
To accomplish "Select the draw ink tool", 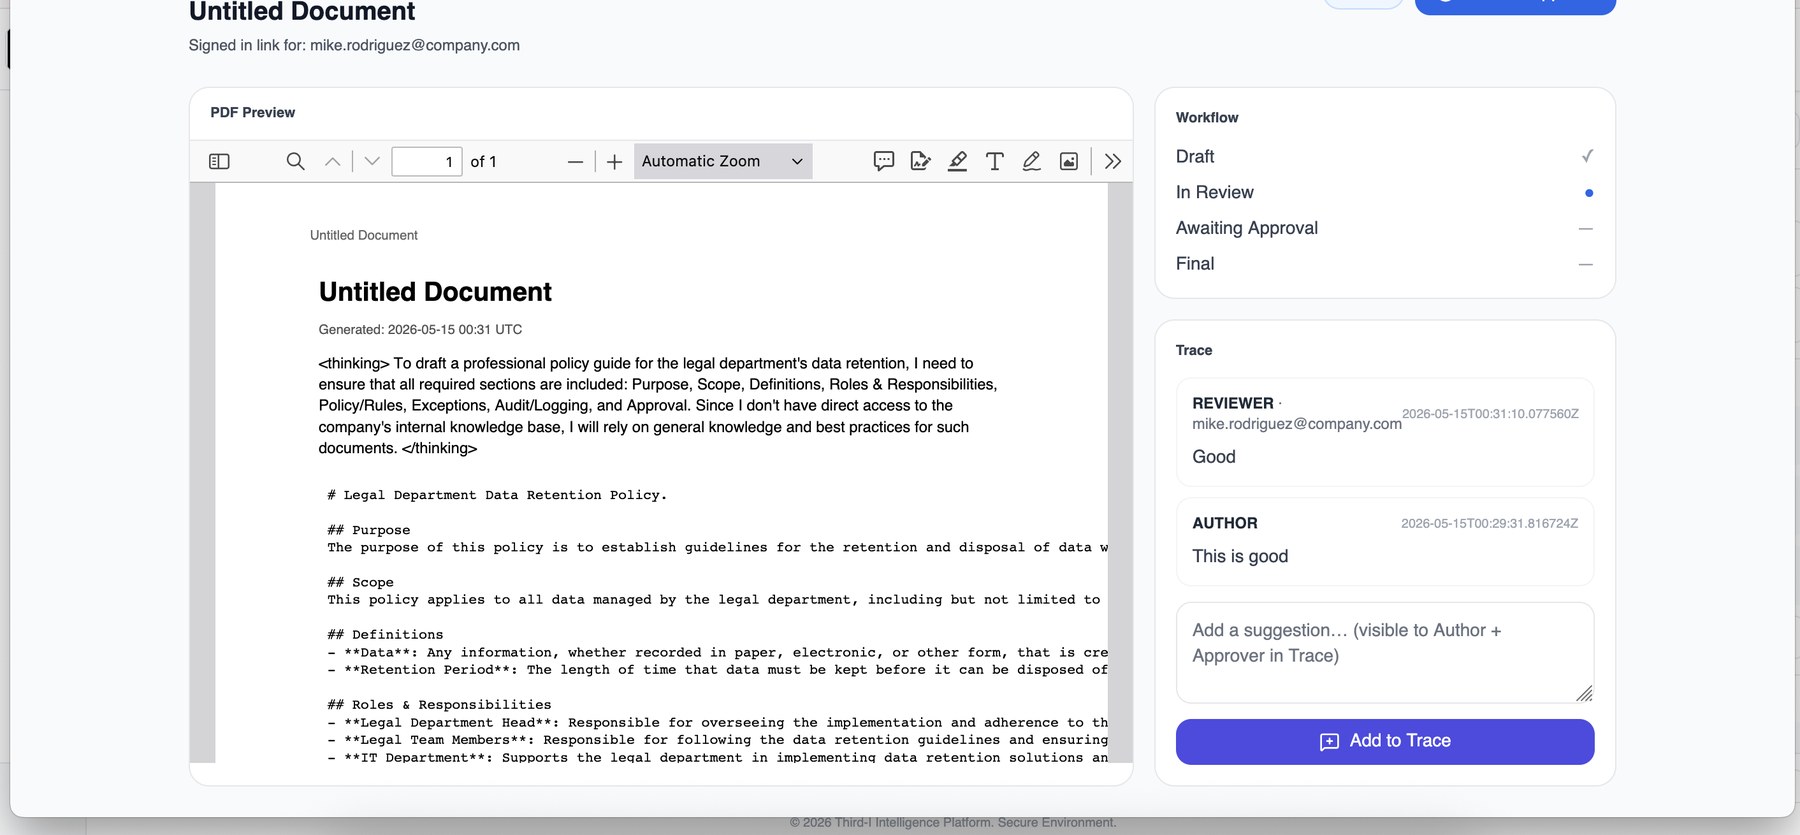I will [1032, 161].
